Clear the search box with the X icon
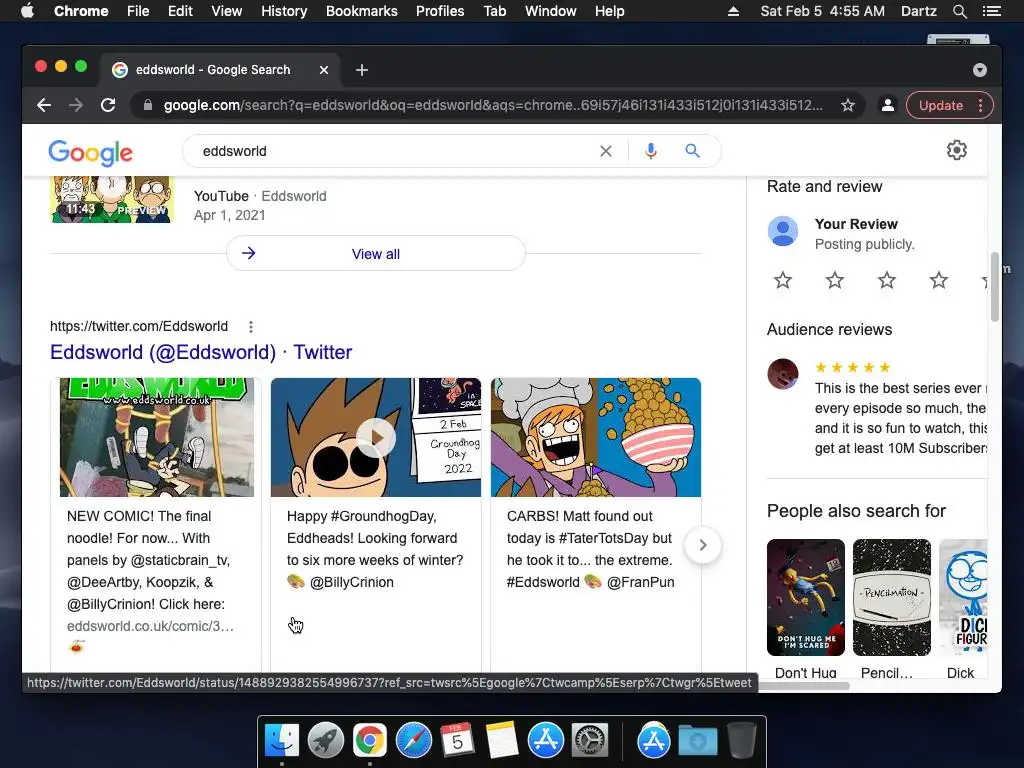 606,151
